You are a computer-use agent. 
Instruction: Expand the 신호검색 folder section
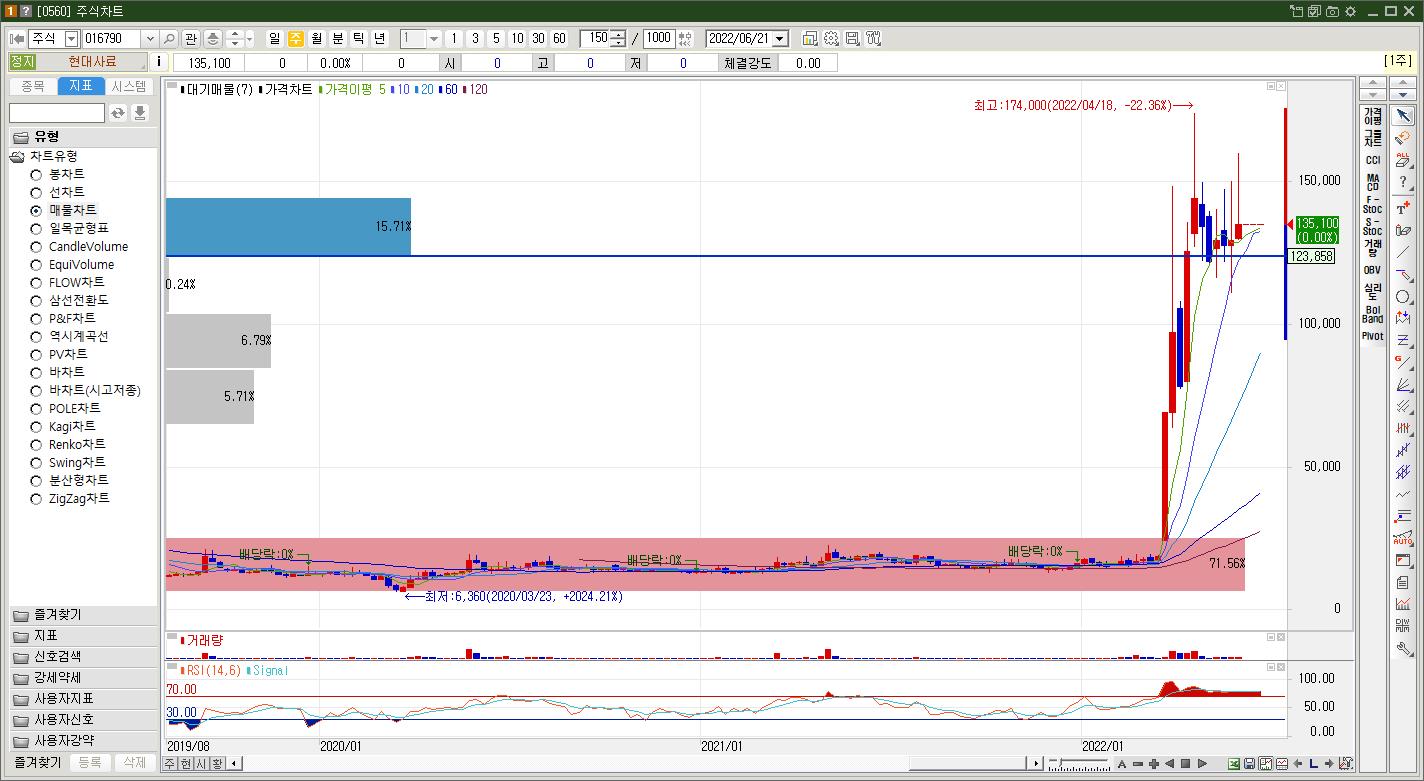tap(83, 657)
